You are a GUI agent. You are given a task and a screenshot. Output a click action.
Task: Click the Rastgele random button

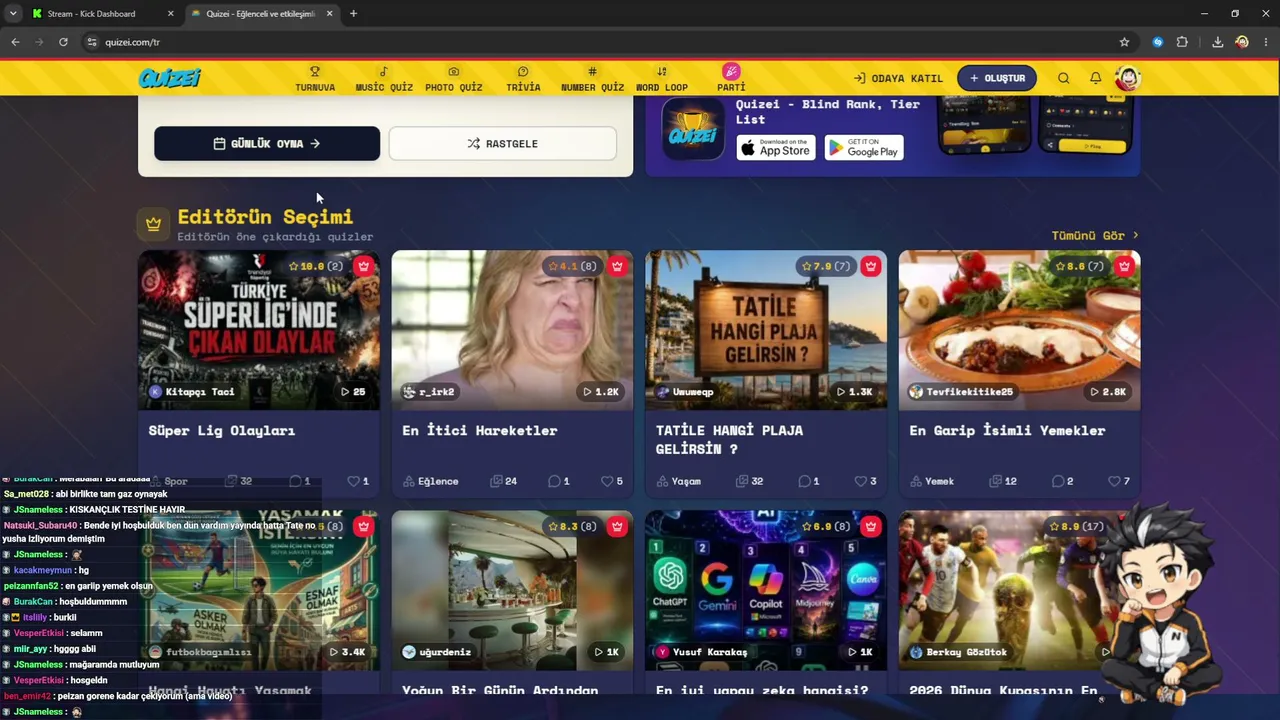502,143
